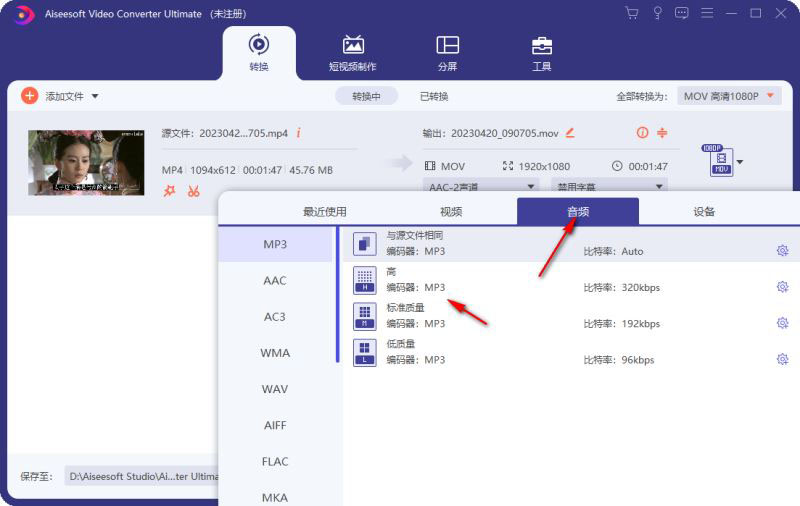Open the AAC-2声道 audio track dropdown
The image size is (800, 506).
pyautogui.click(x=481, y=186)
